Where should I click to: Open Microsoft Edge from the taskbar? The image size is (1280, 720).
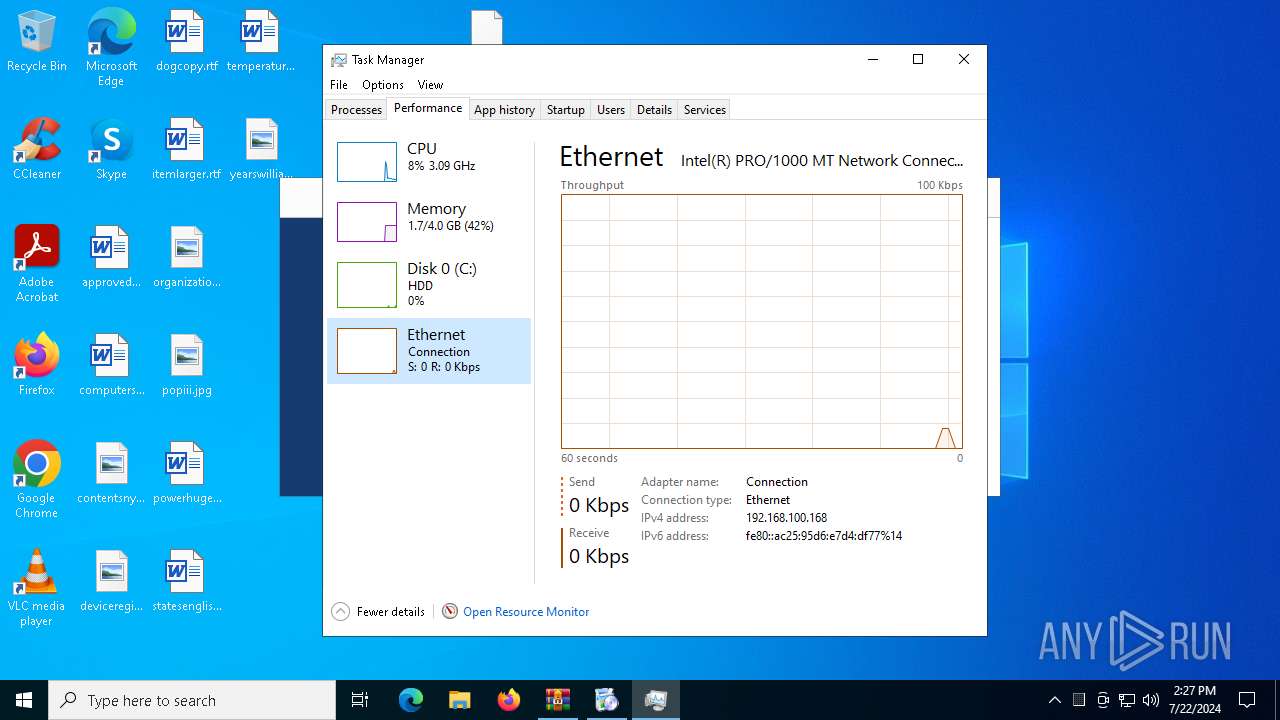click(411, 700)
